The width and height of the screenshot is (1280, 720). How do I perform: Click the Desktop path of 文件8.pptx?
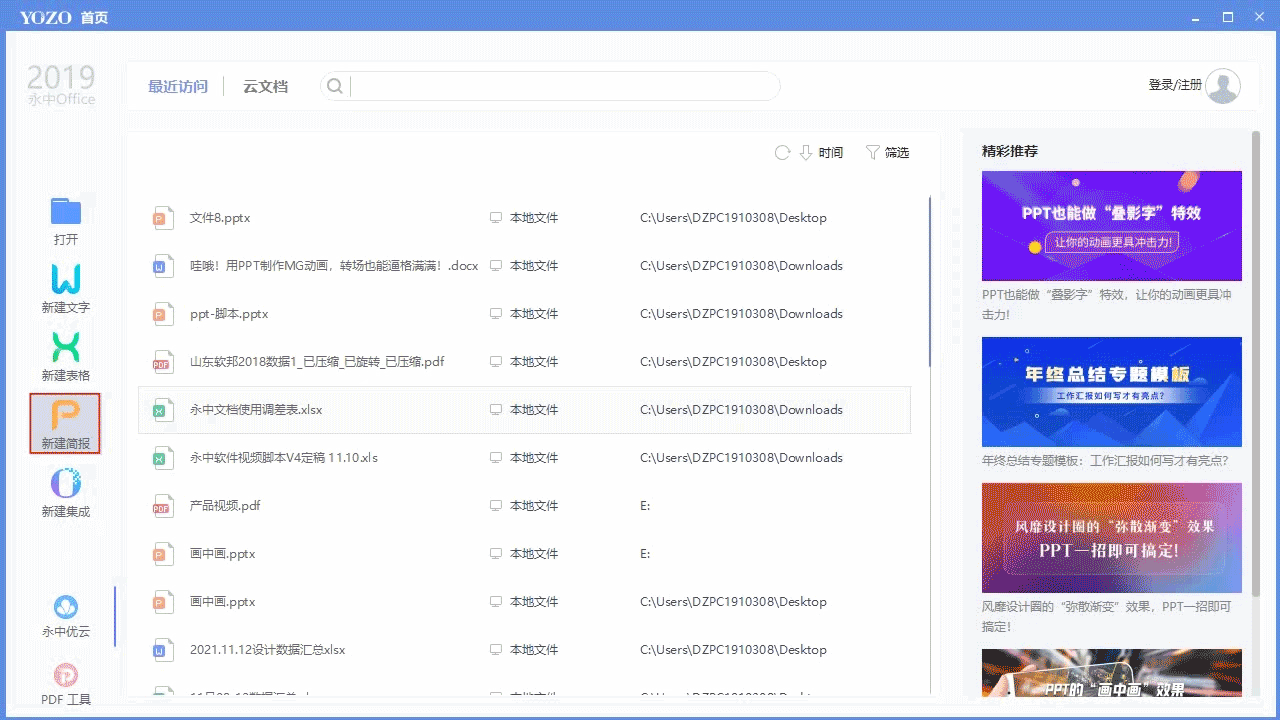click(733, 218)
